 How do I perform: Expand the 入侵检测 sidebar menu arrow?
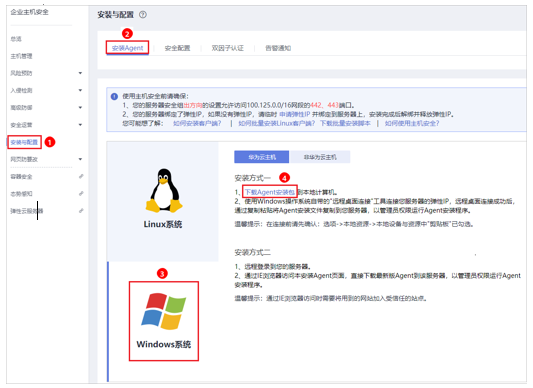pos(80,90)
